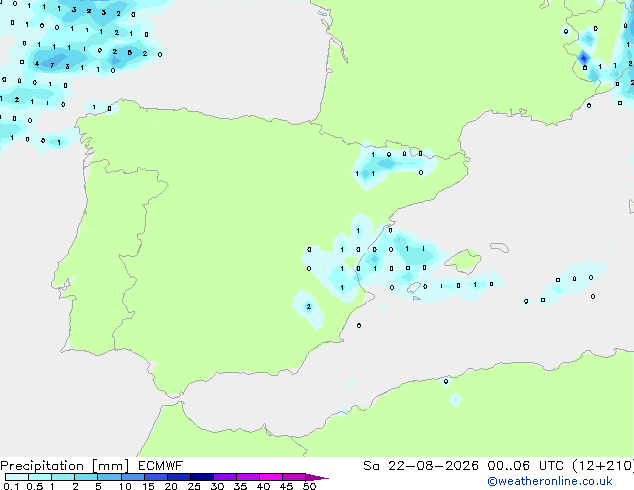This screenshot has width=634, height=490.
Task: Click the legend label "0.5"
Action: coord(34,486)
